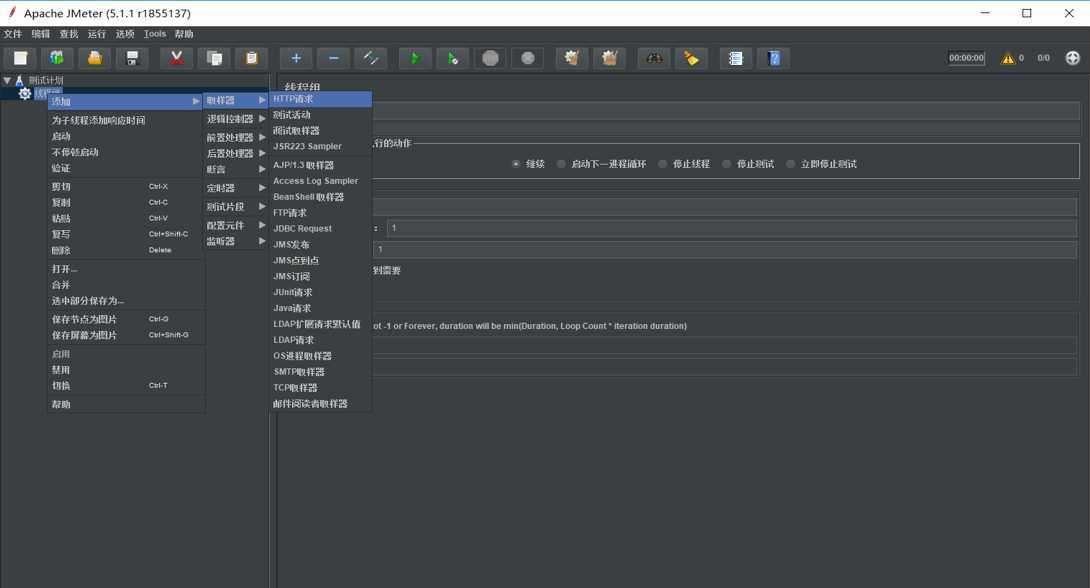The image size is (1090, 588).
Task: Click the blue minus Collapse All icon
Action: pos(334,58)
